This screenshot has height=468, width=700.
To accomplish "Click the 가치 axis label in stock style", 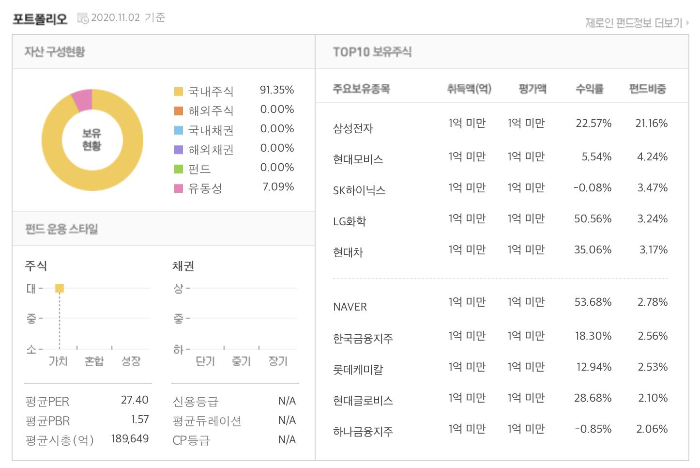I will 58,361.
